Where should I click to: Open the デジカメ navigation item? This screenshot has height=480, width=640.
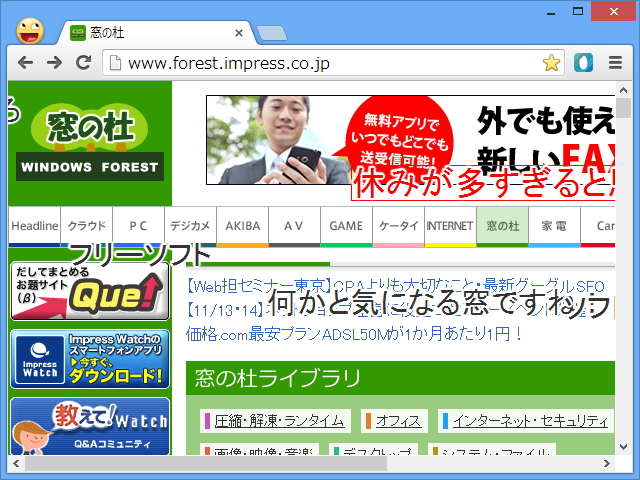click(190, 227)
